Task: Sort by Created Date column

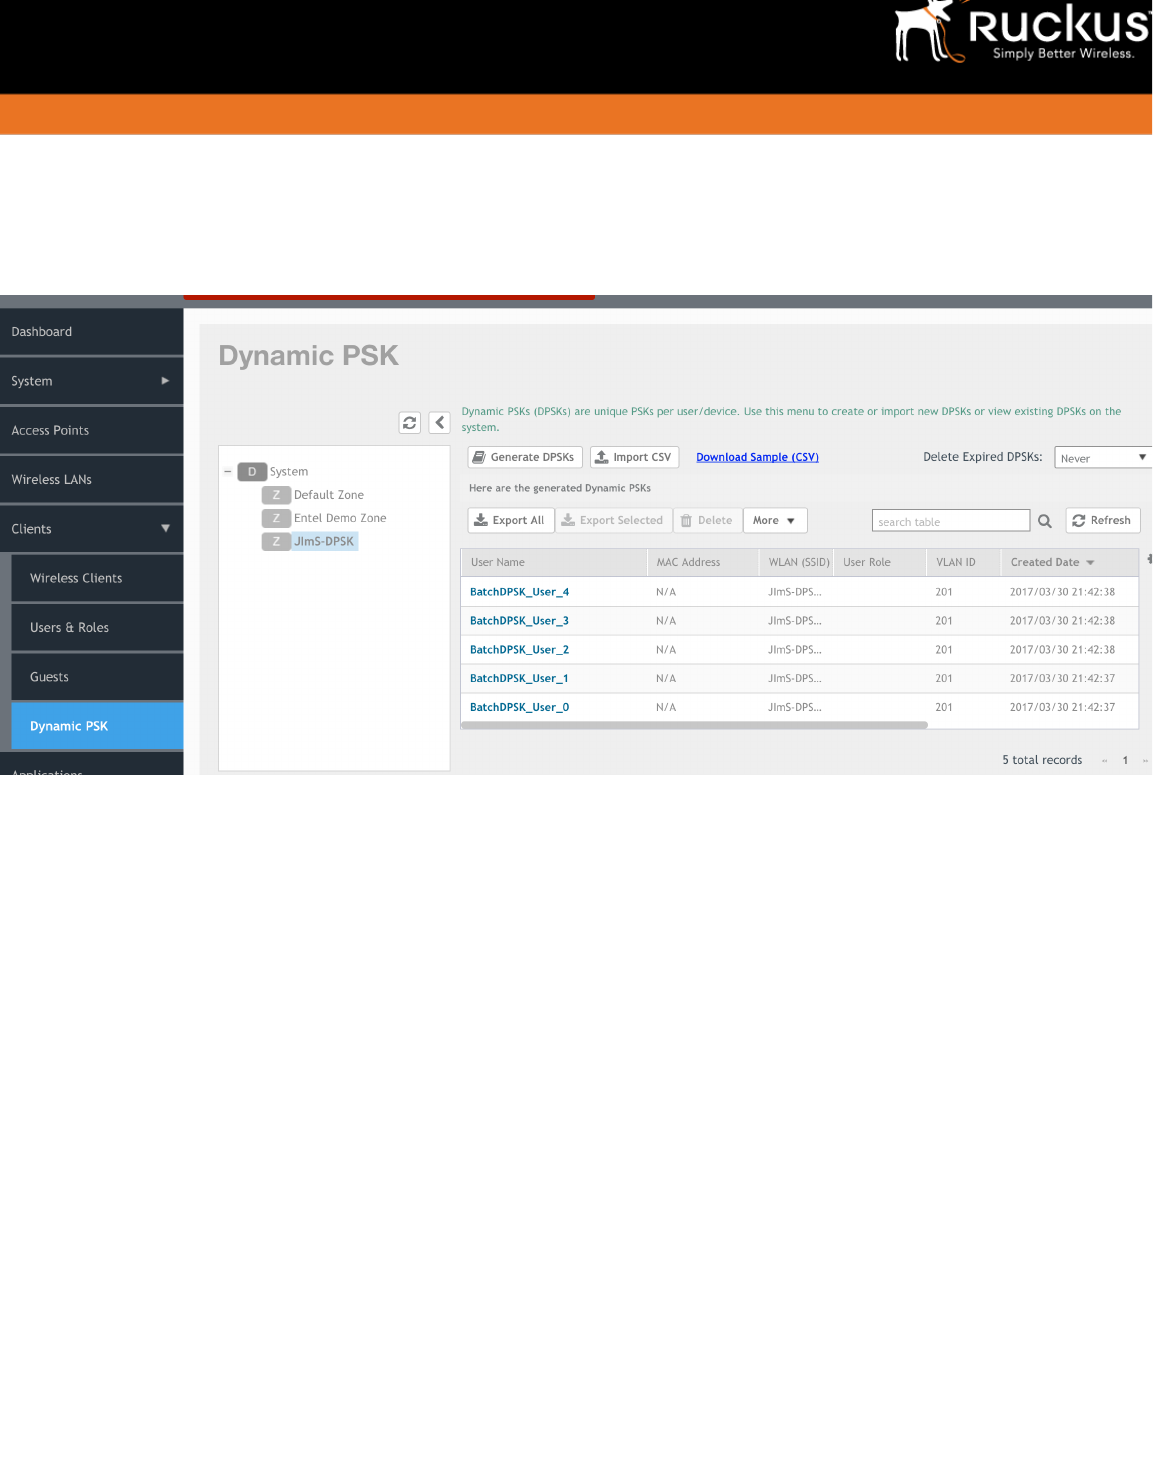Action: pos(1052,563)
